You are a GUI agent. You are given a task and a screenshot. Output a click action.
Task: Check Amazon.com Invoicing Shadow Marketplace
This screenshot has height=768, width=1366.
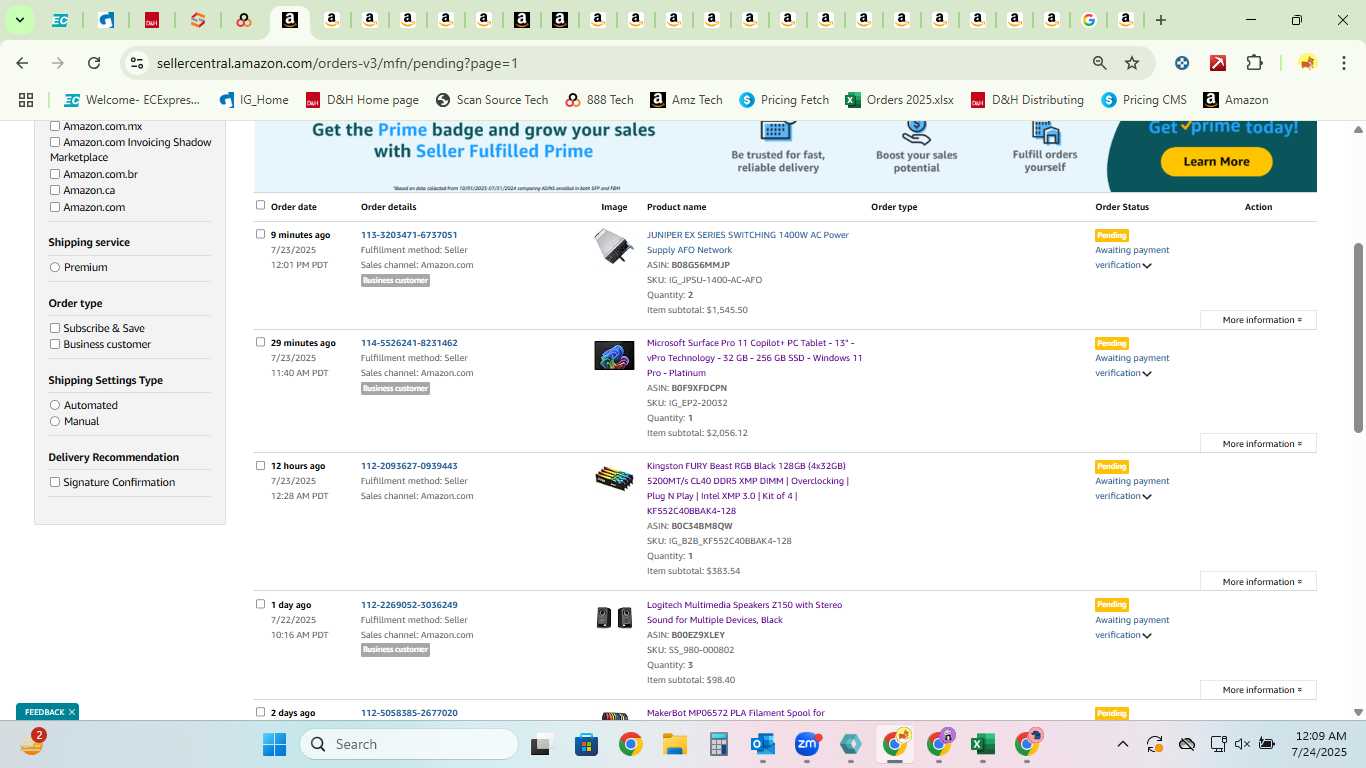coord(55,142)
